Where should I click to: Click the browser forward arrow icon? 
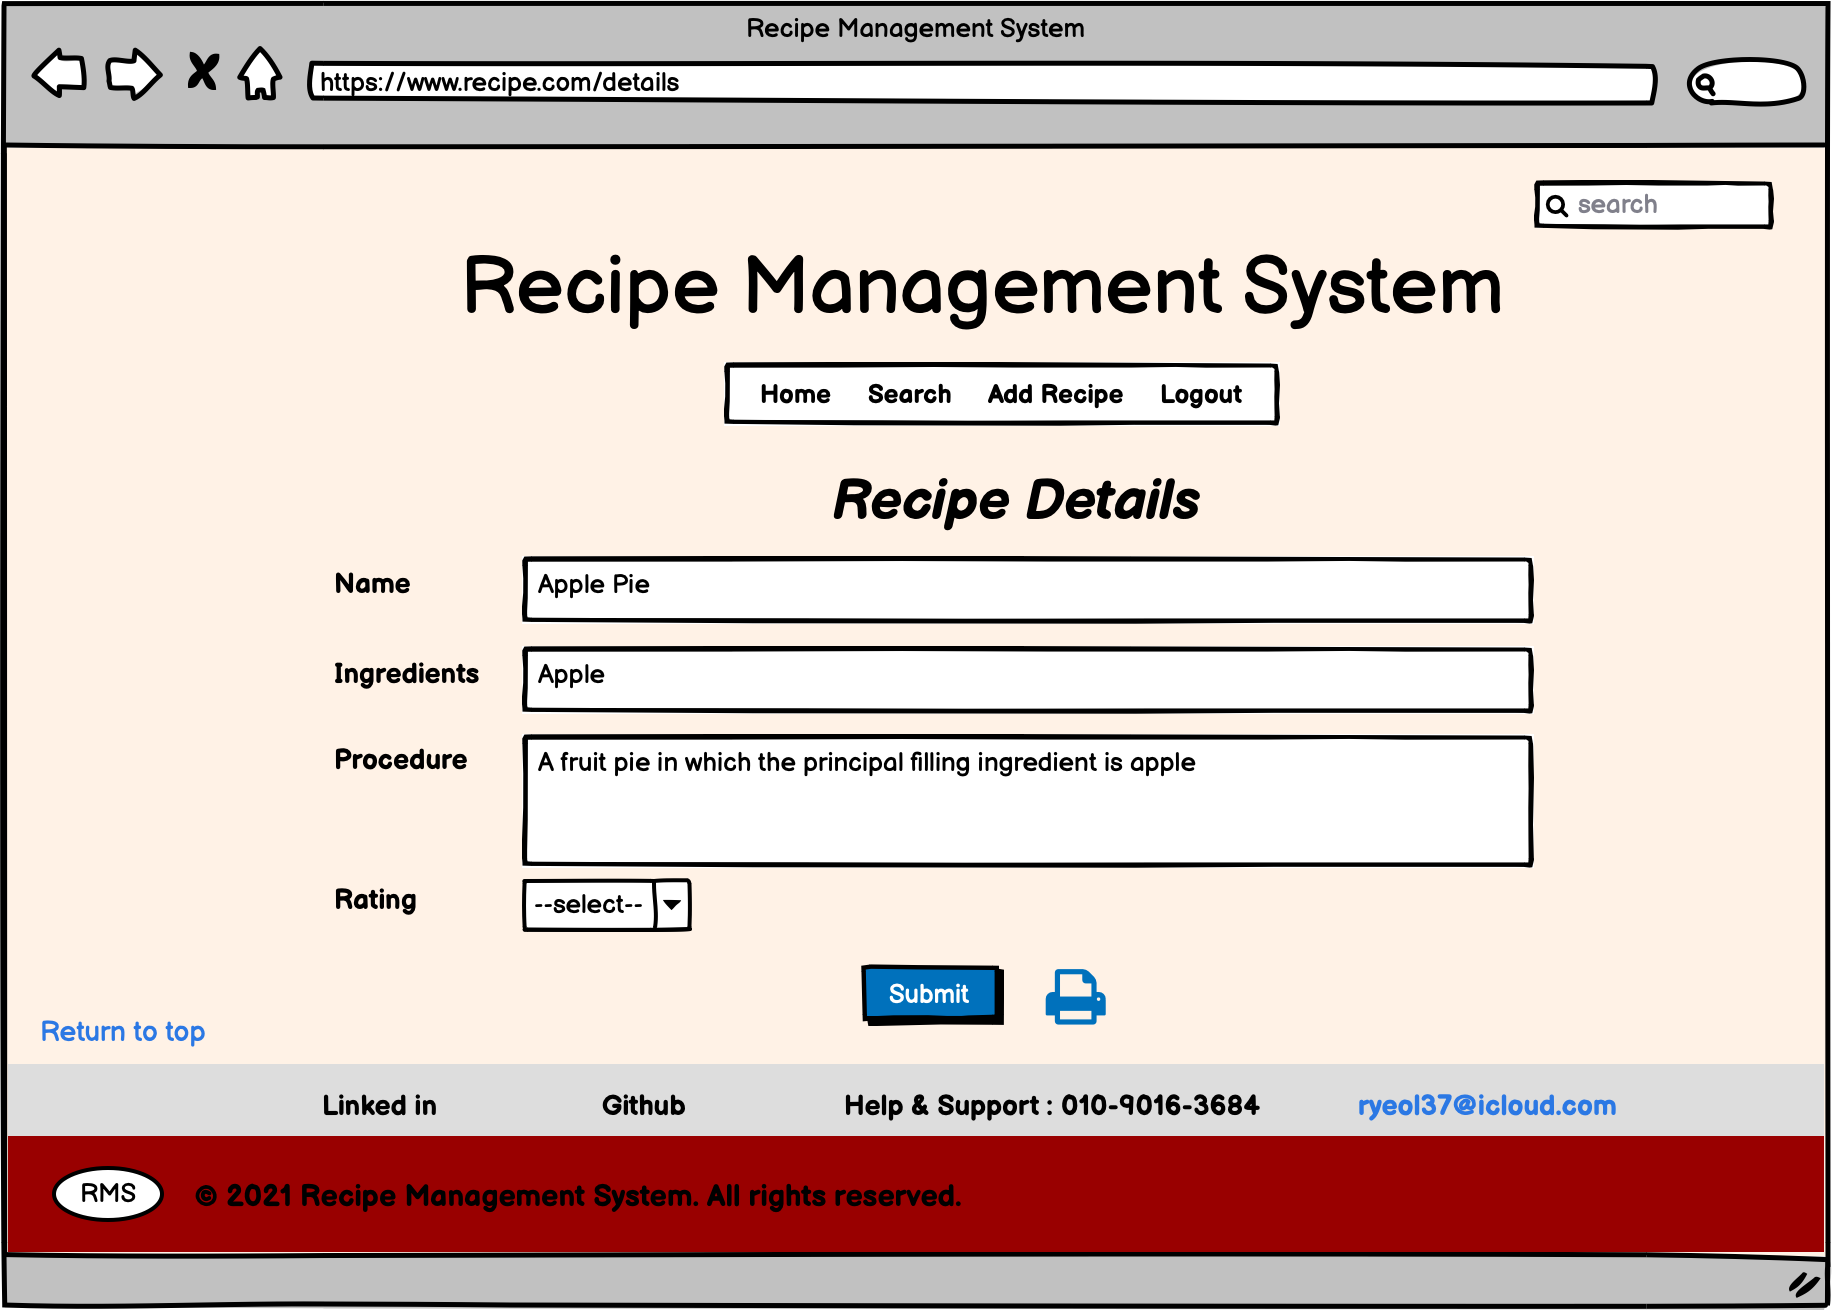133,73
